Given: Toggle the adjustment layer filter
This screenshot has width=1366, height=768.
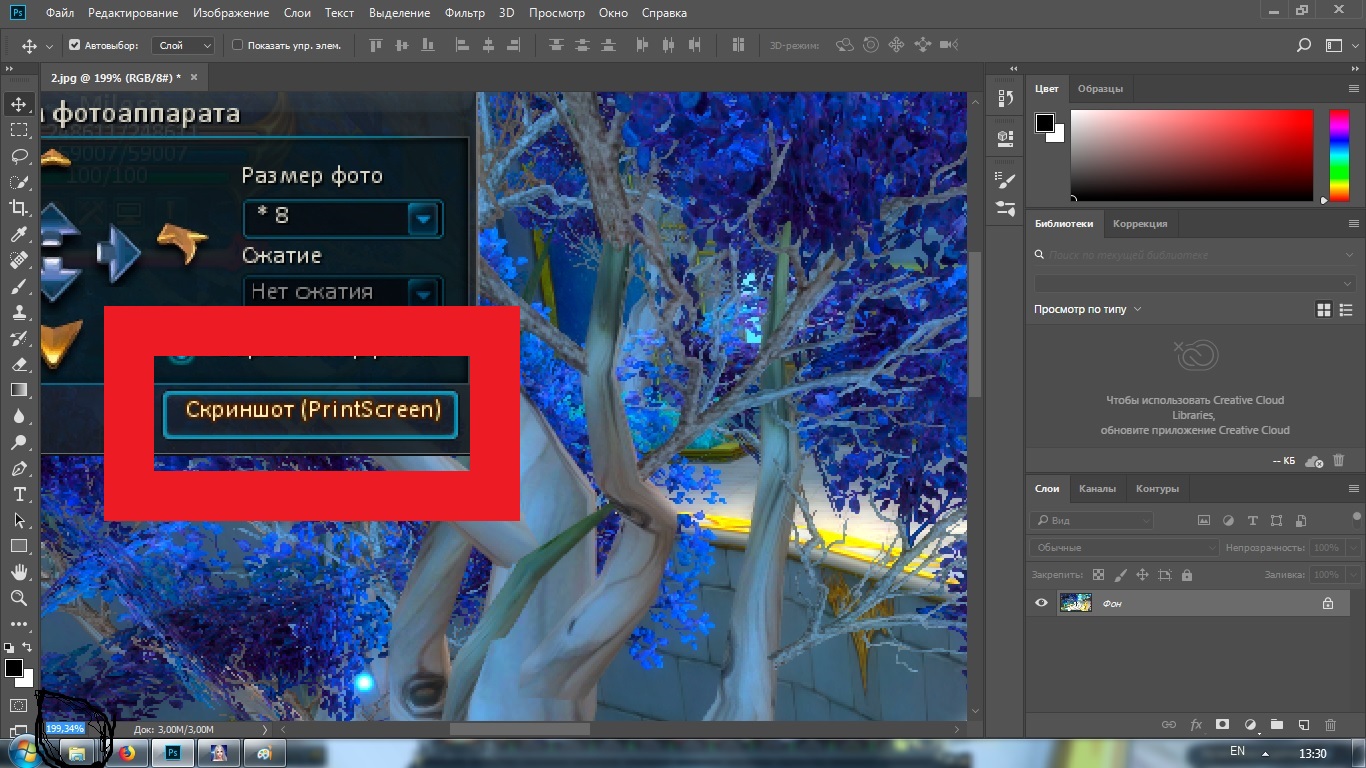Looking at the screenshot, I should tap(1228, 520).
